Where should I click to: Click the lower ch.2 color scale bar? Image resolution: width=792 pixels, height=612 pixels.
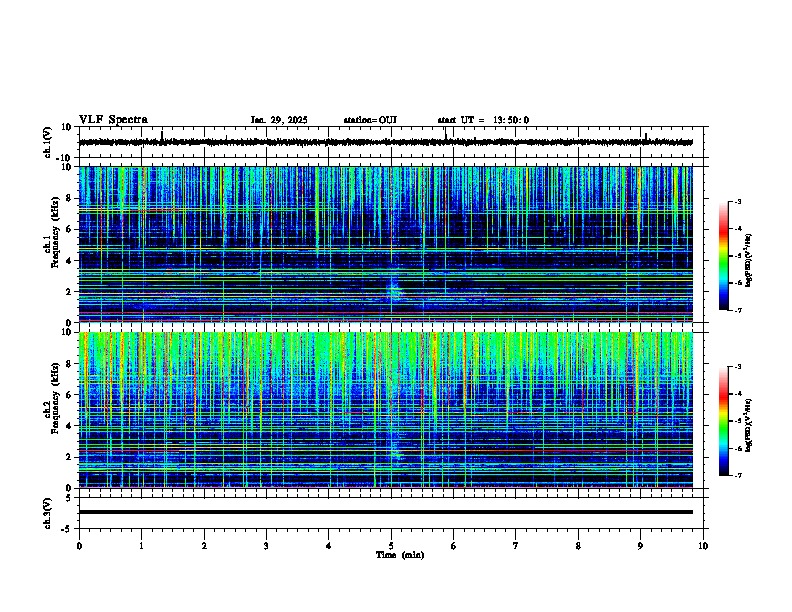[x=724, y=421]
